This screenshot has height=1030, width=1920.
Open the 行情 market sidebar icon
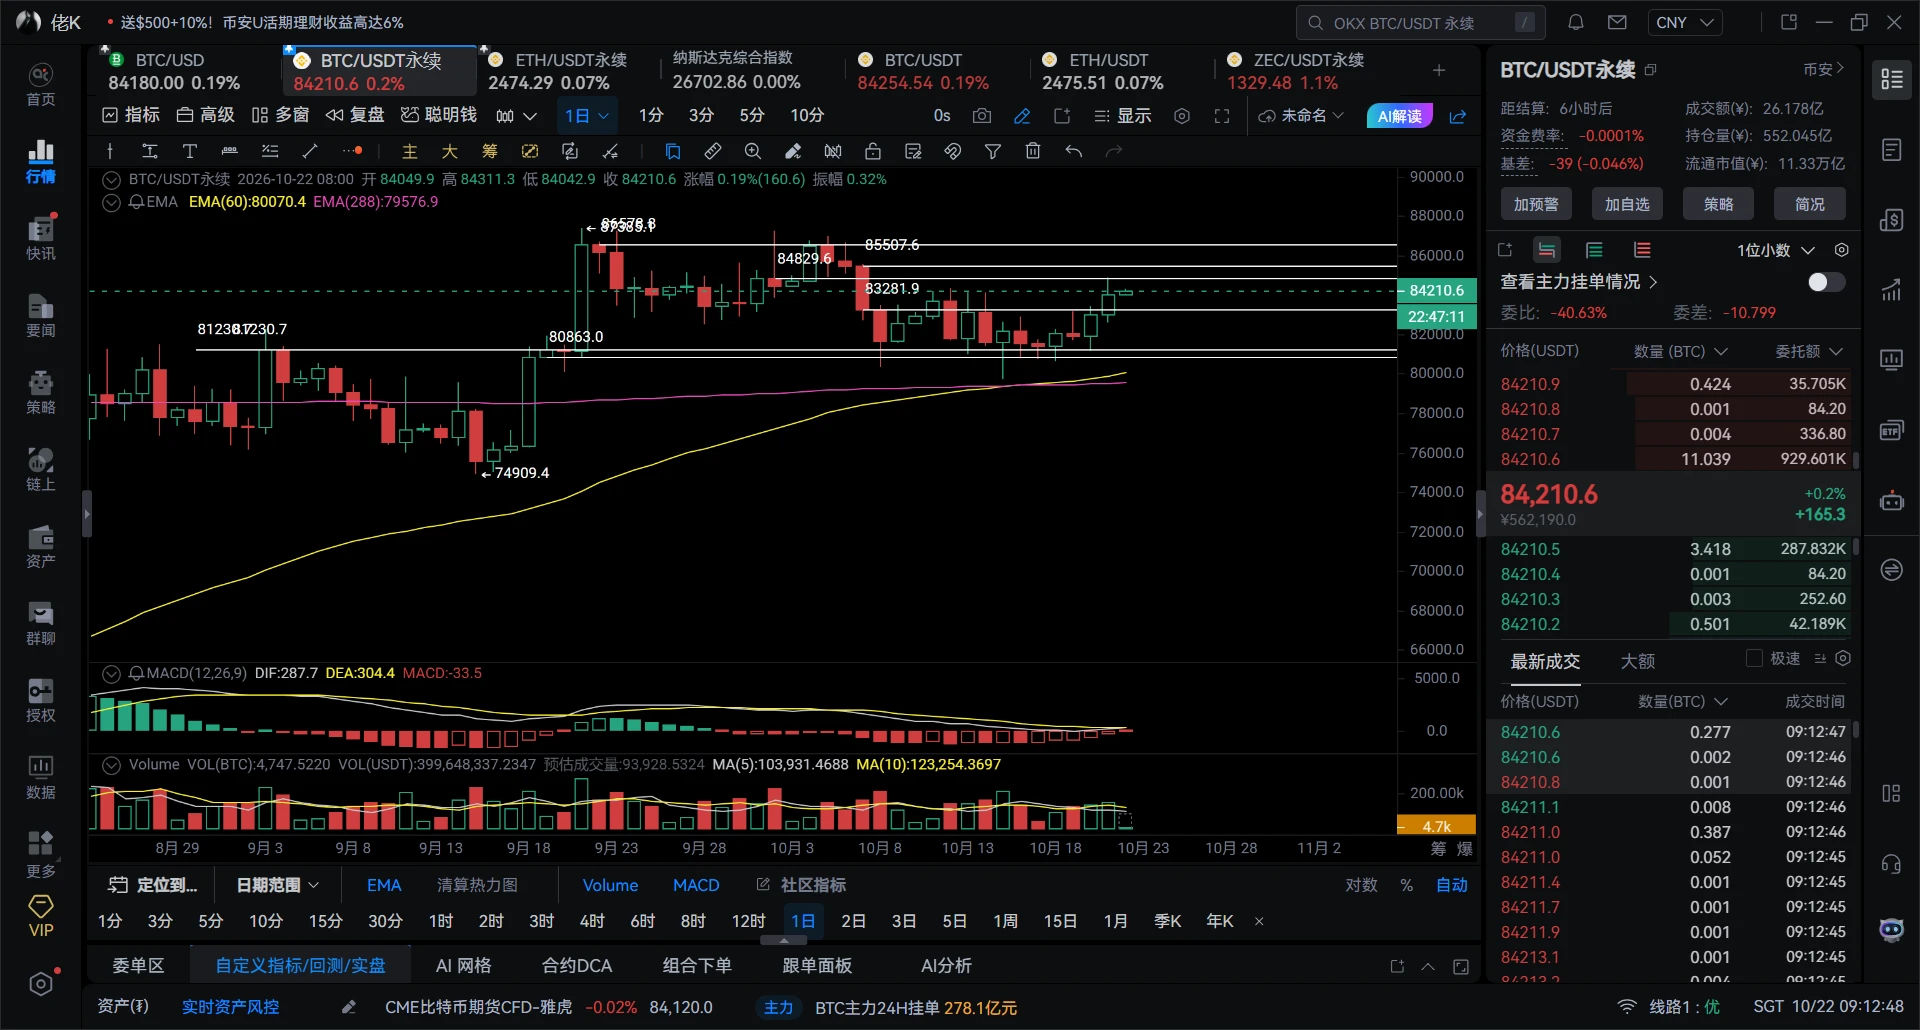[x=41, y=161]
